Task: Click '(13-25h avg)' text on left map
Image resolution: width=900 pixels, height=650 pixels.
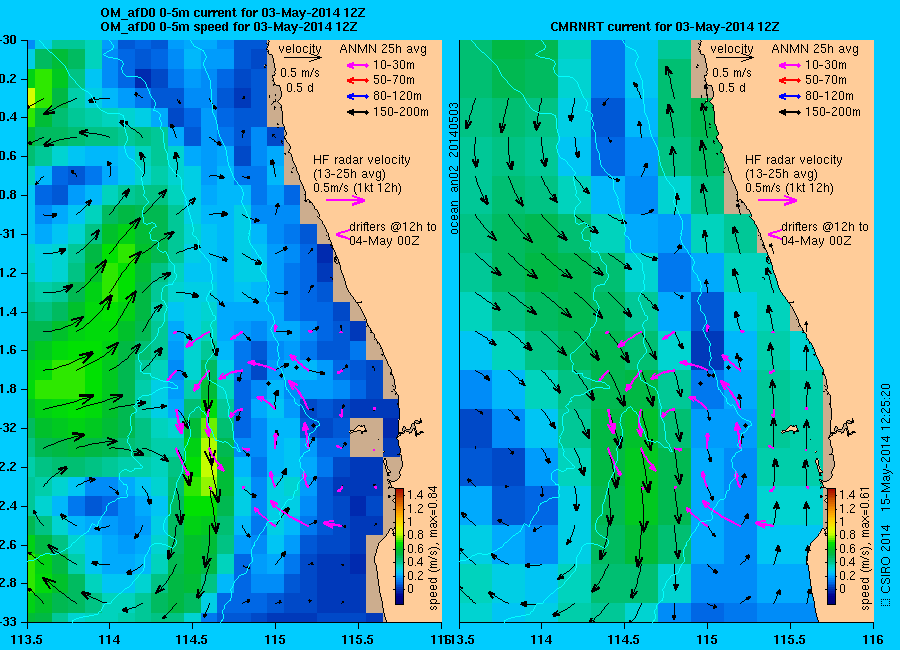Action: click(349, 174)
